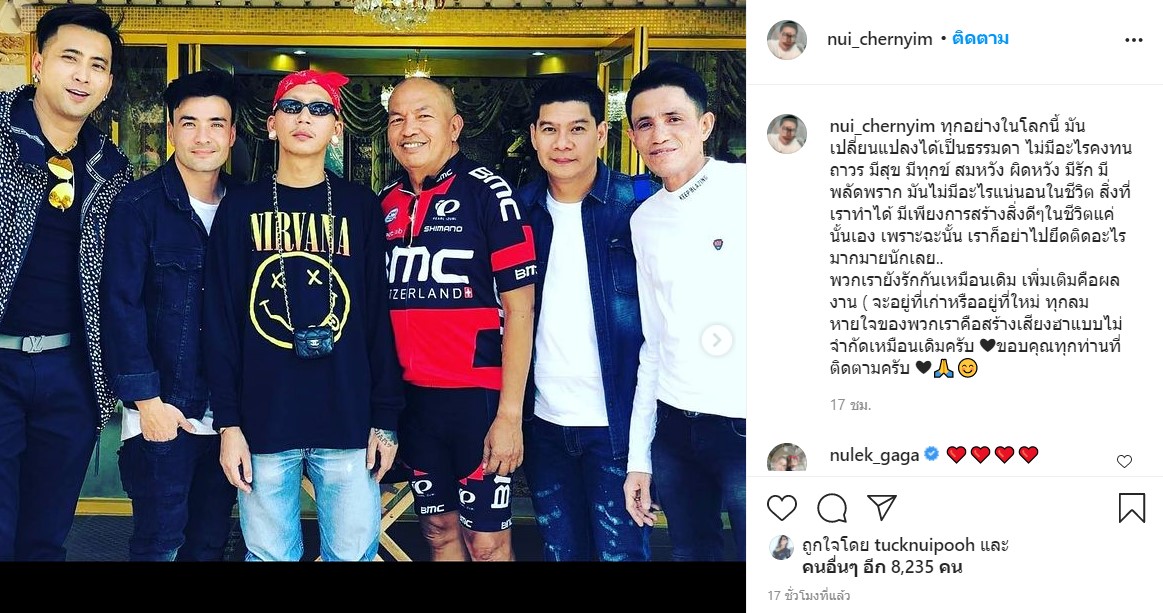The width and height of the screenshot is (1163, 613).
Task: View the list of 8,235 other likers
Action: click(882, 568)
